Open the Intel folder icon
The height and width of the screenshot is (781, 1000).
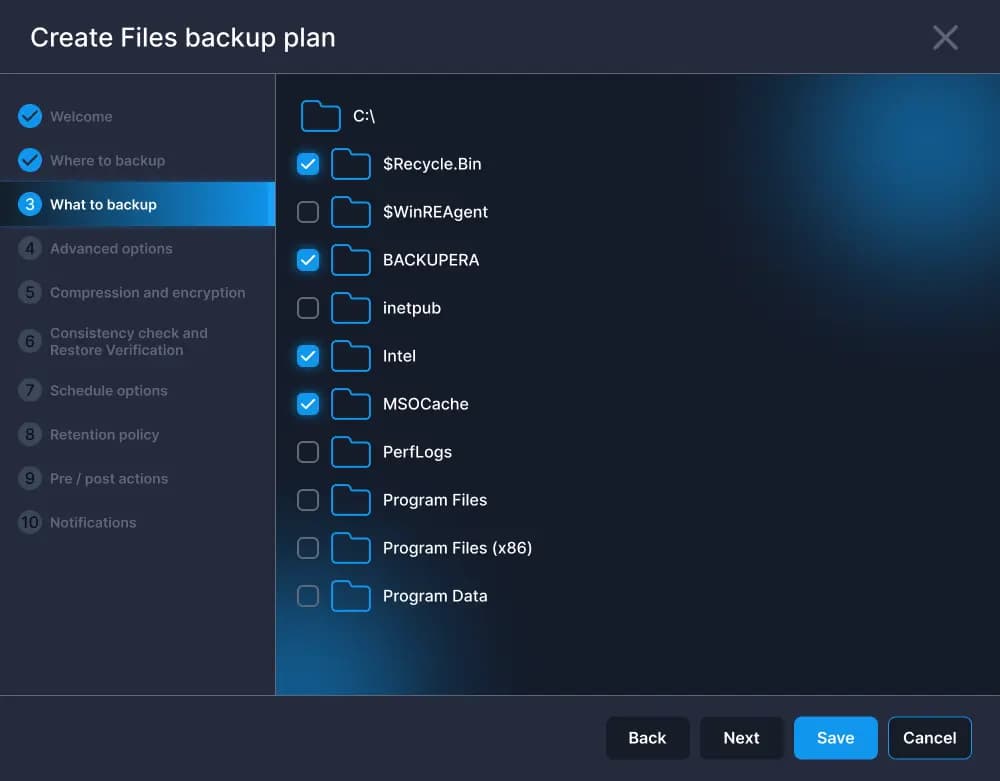[x=351, y=356]
